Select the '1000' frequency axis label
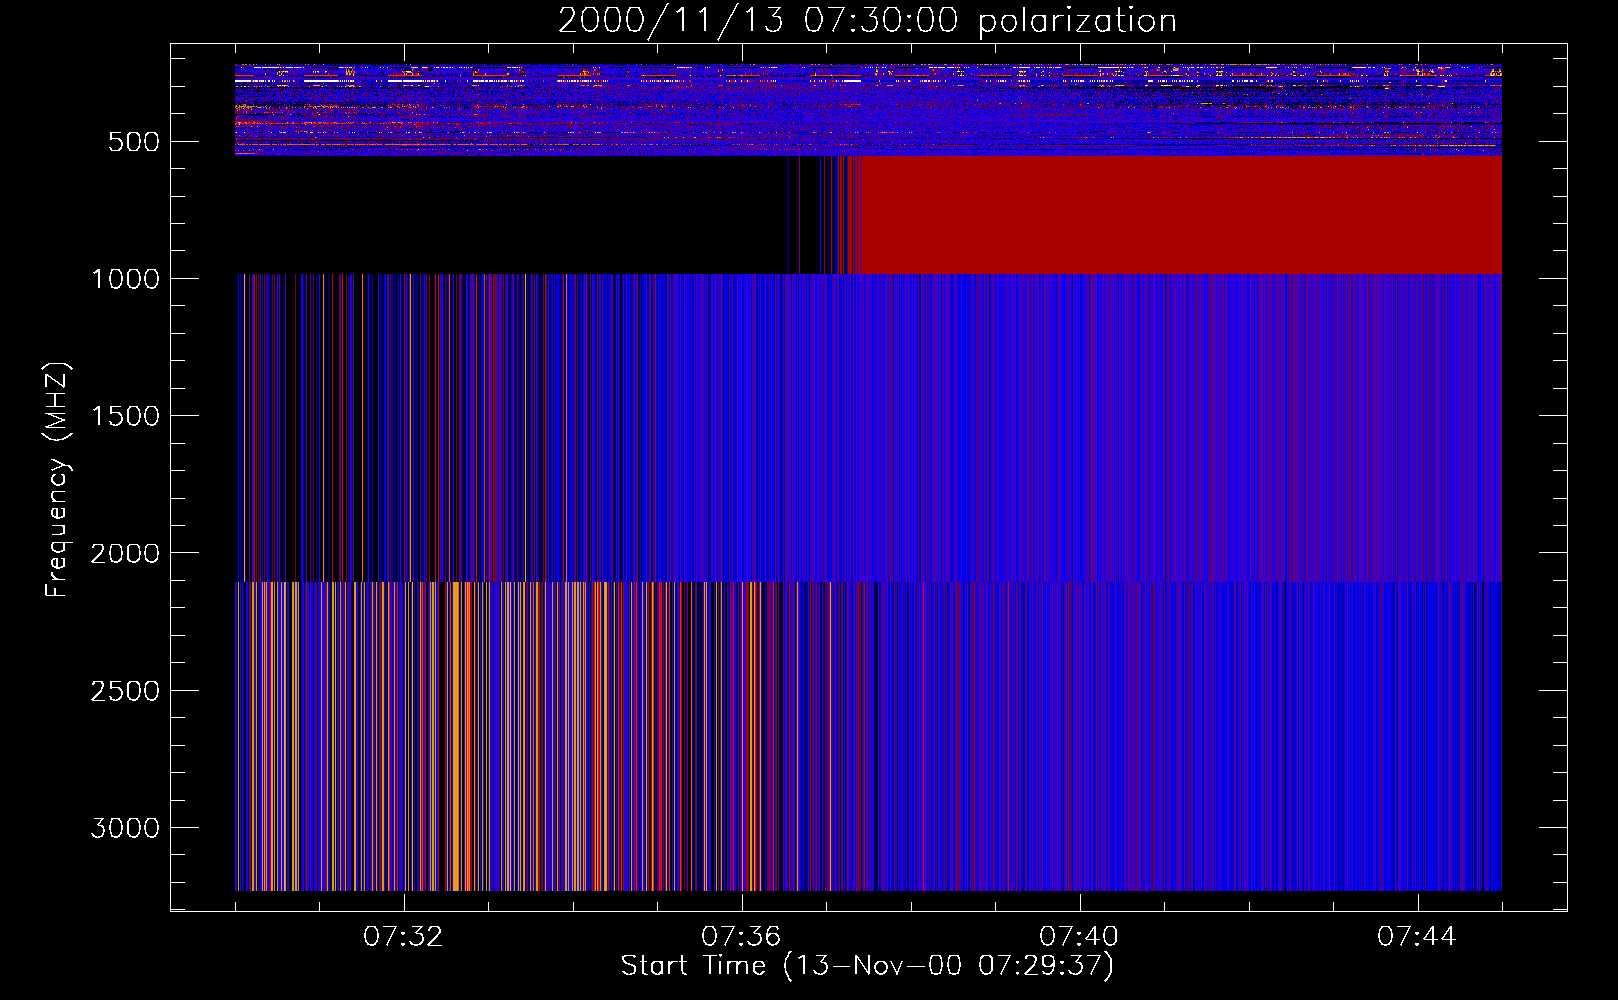Image resolution: width=1618 pixels, height=1000 pixels. pyautogui.click(x=125, y=279)
